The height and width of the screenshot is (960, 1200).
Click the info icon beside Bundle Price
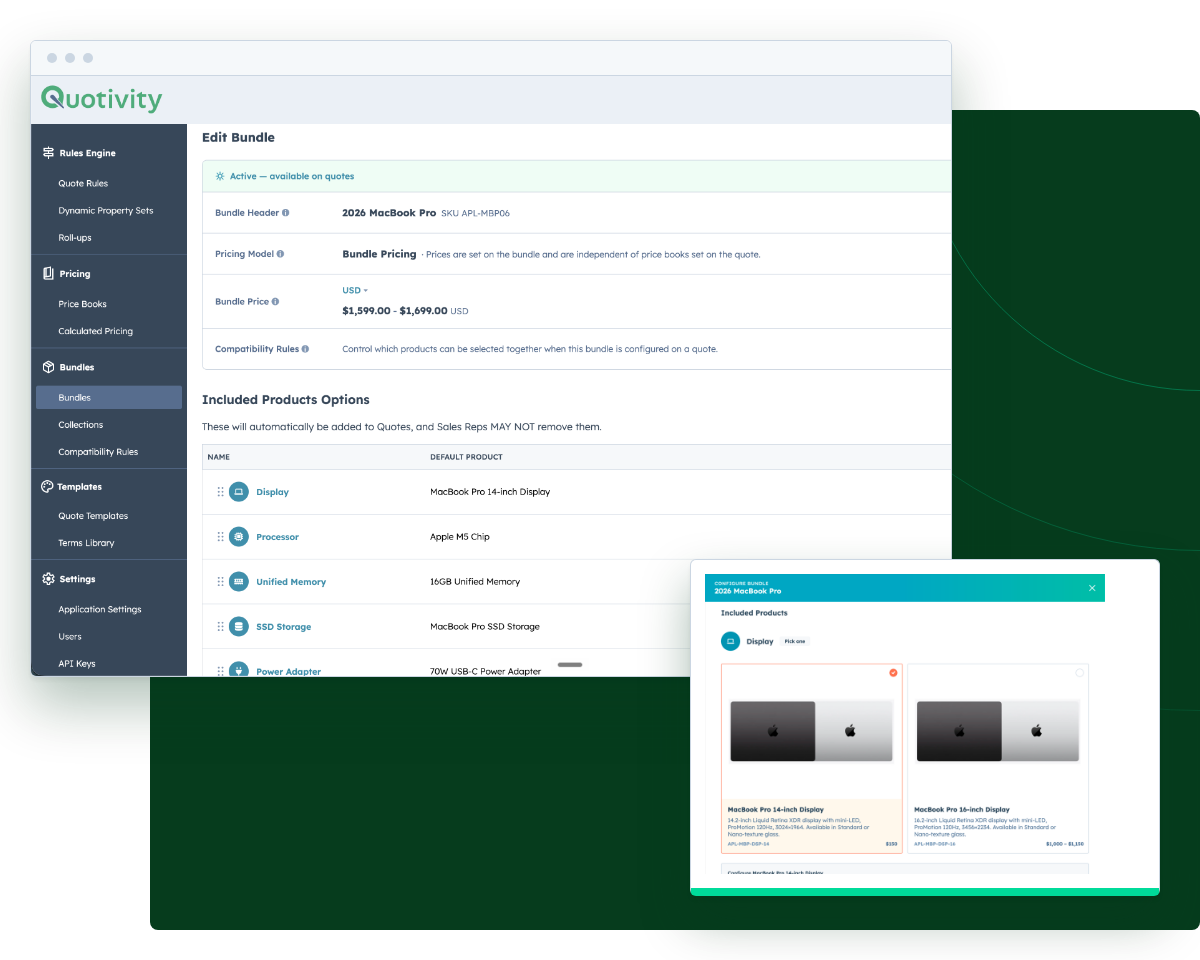coord(275,301)
